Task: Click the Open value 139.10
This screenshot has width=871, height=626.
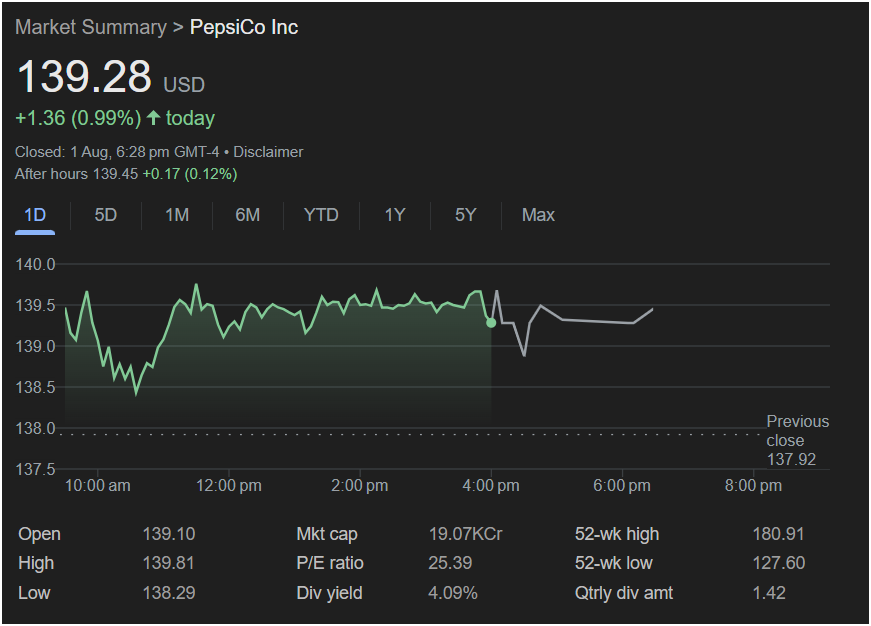Action: coord(169,534)
